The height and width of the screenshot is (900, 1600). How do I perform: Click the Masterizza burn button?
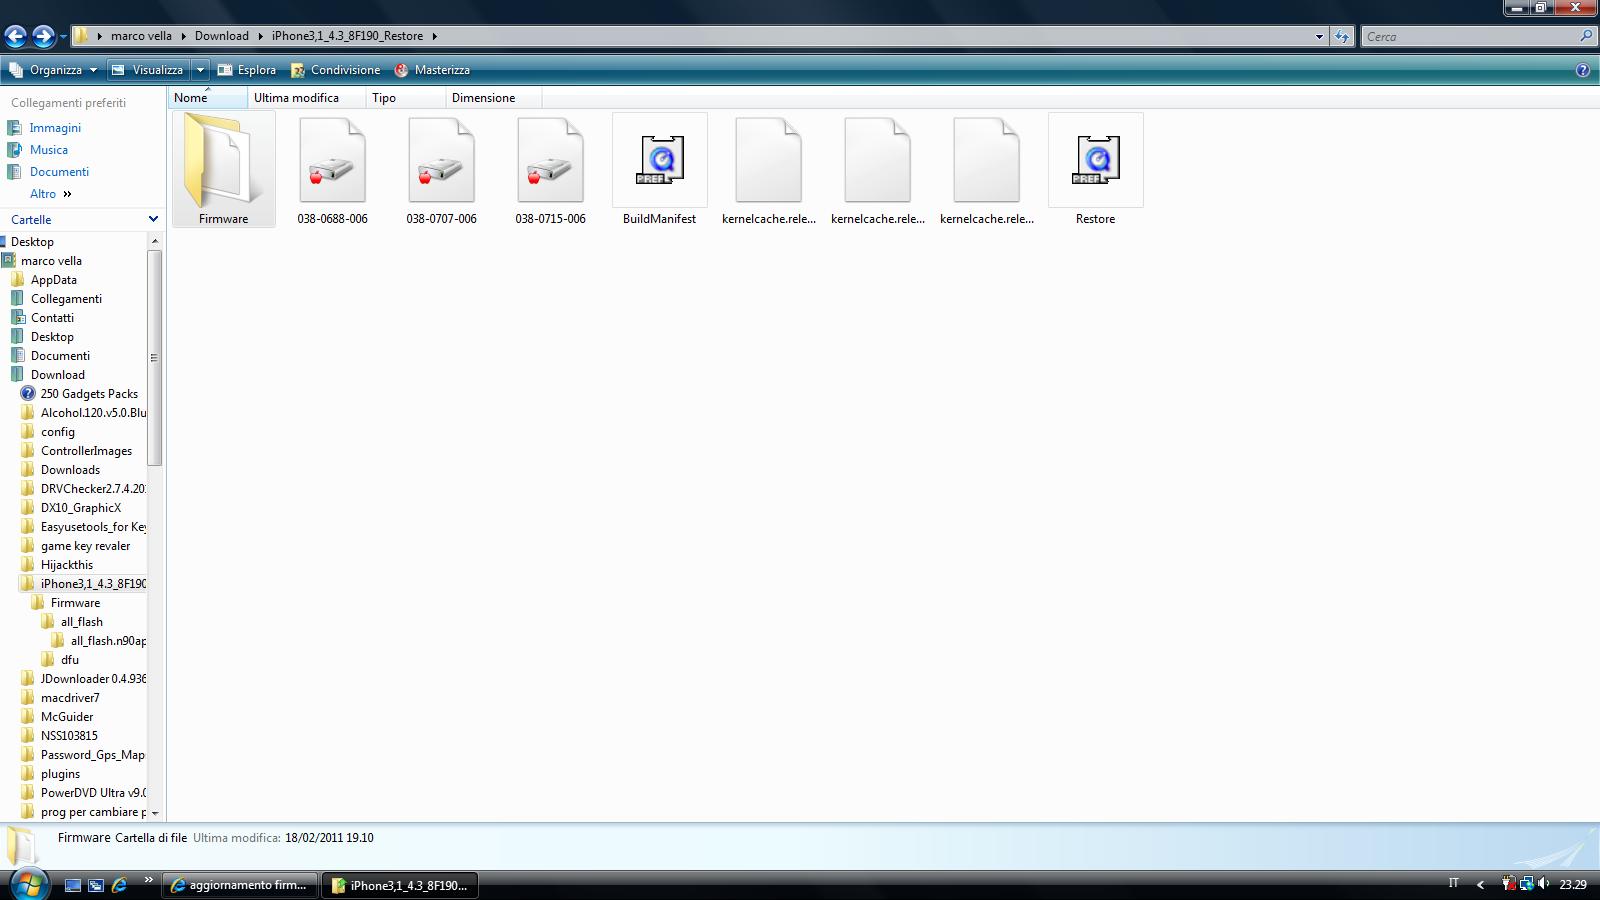[x=432, y=70]
